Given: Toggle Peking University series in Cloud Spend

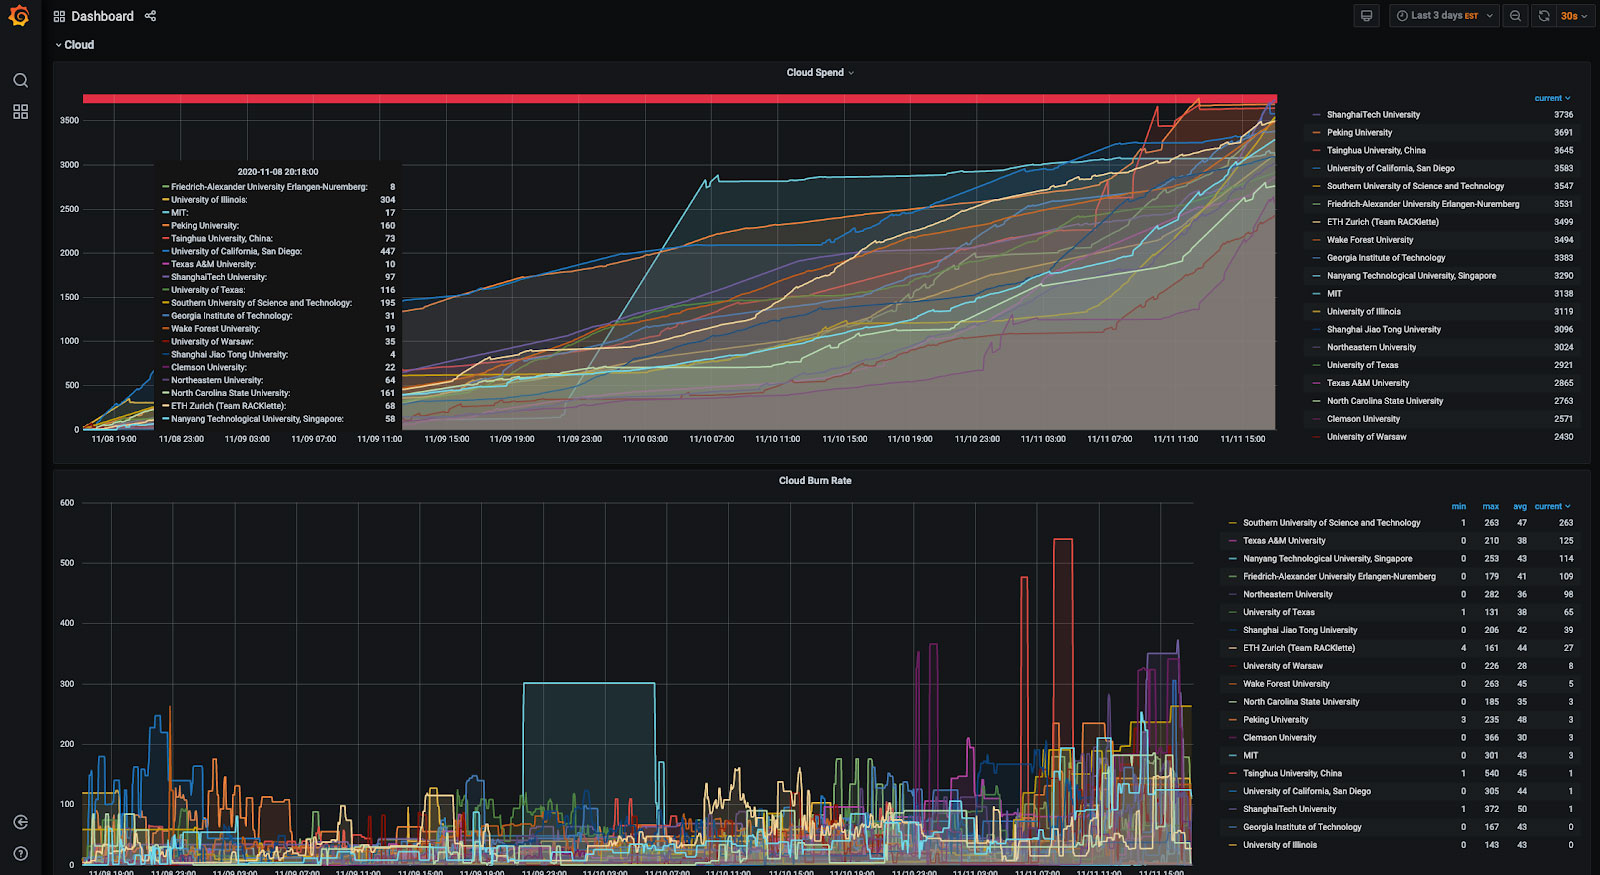Looking at the screenshot, I should click(1359, 133).
